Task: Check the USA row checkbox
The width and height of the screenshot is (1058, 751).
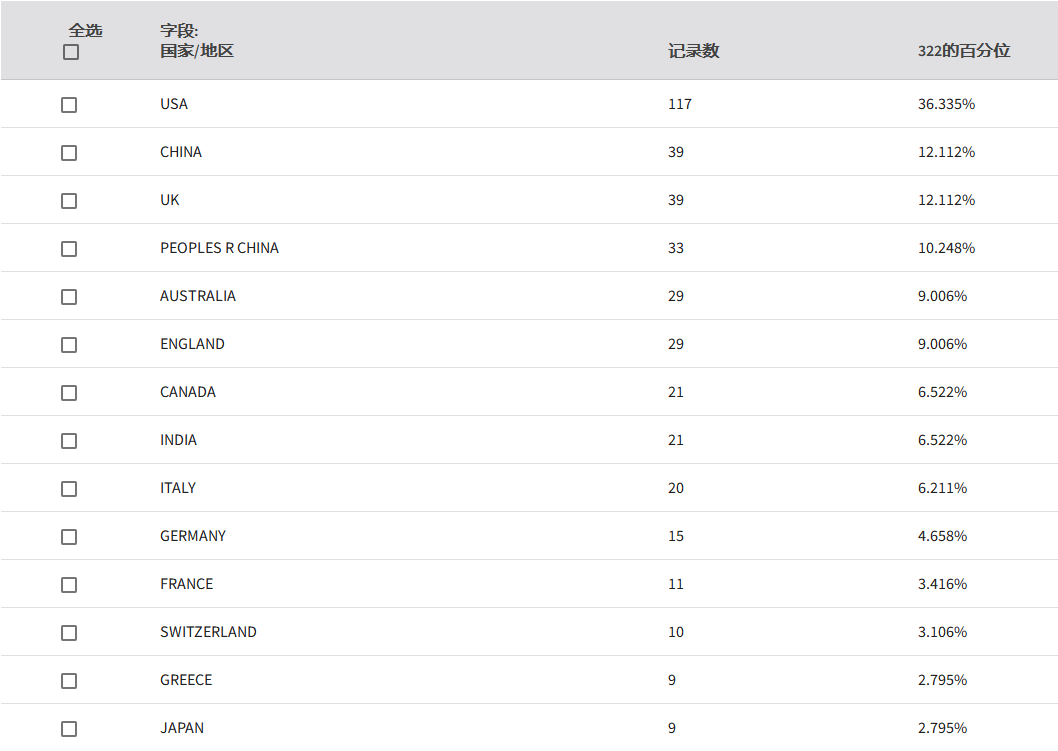Action: tap(69, 105)
